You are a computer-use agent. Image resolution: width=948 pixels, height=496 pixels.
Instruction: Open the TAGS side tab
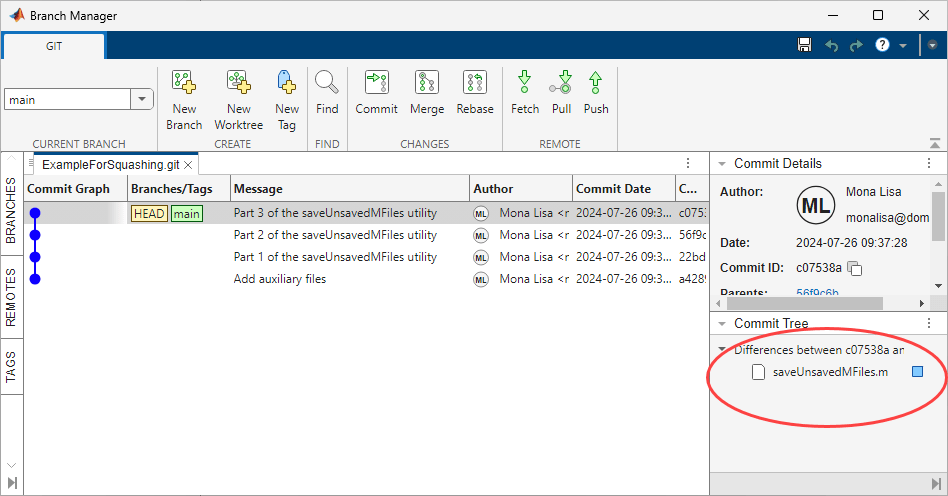pos(11,361)
